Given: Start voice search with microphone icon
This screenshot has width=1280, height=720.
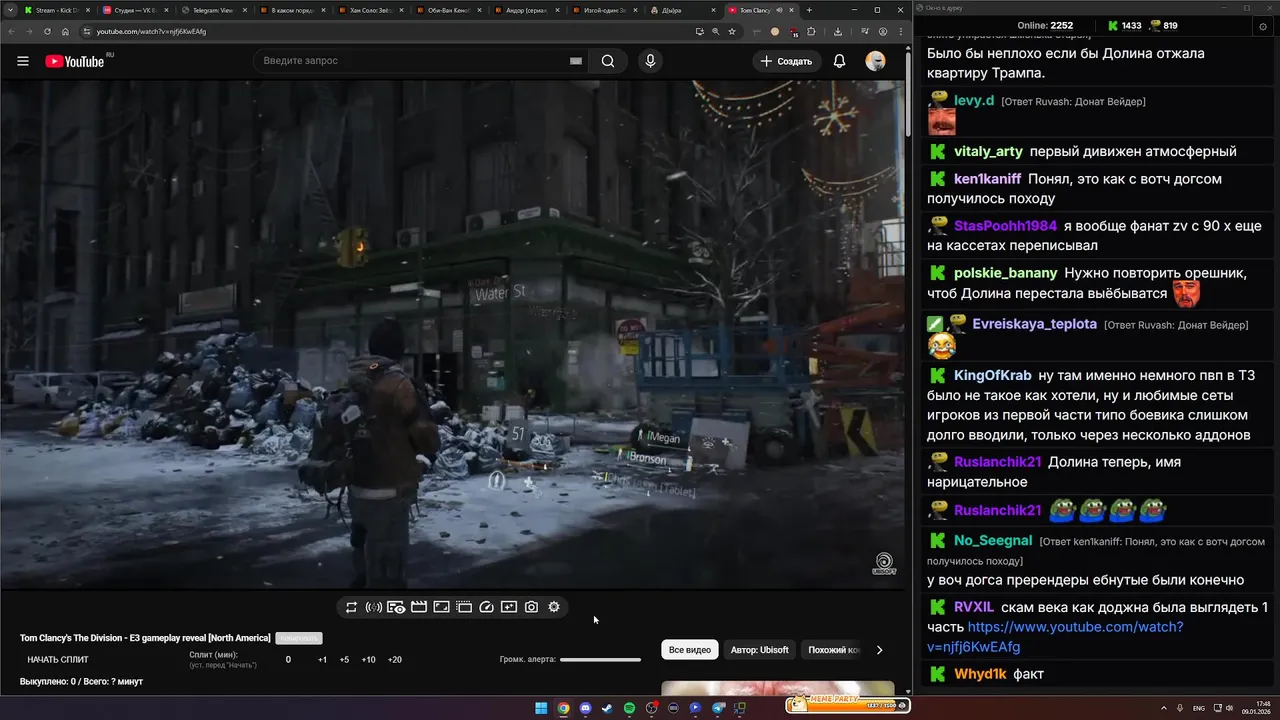Looking at the screenshot, I should click(650, 61).
